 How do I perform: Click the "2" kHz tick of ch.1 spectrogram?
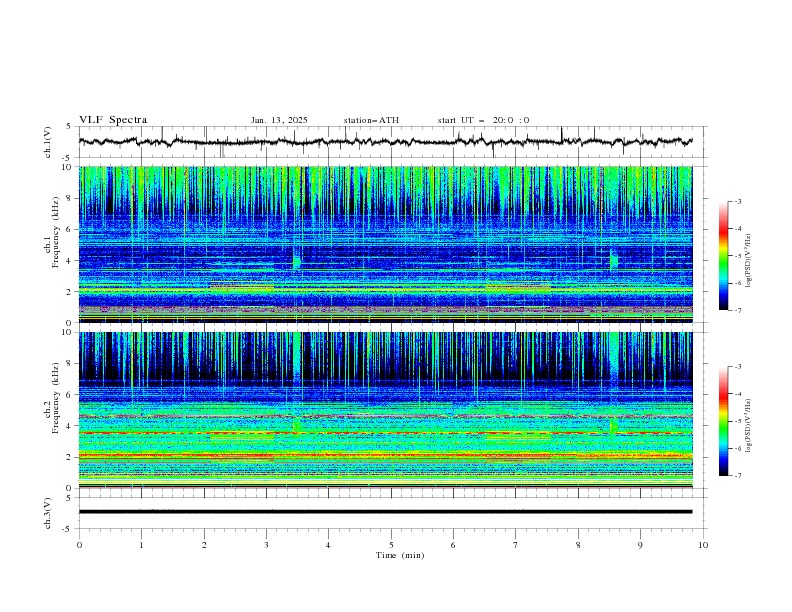(70, 292)
